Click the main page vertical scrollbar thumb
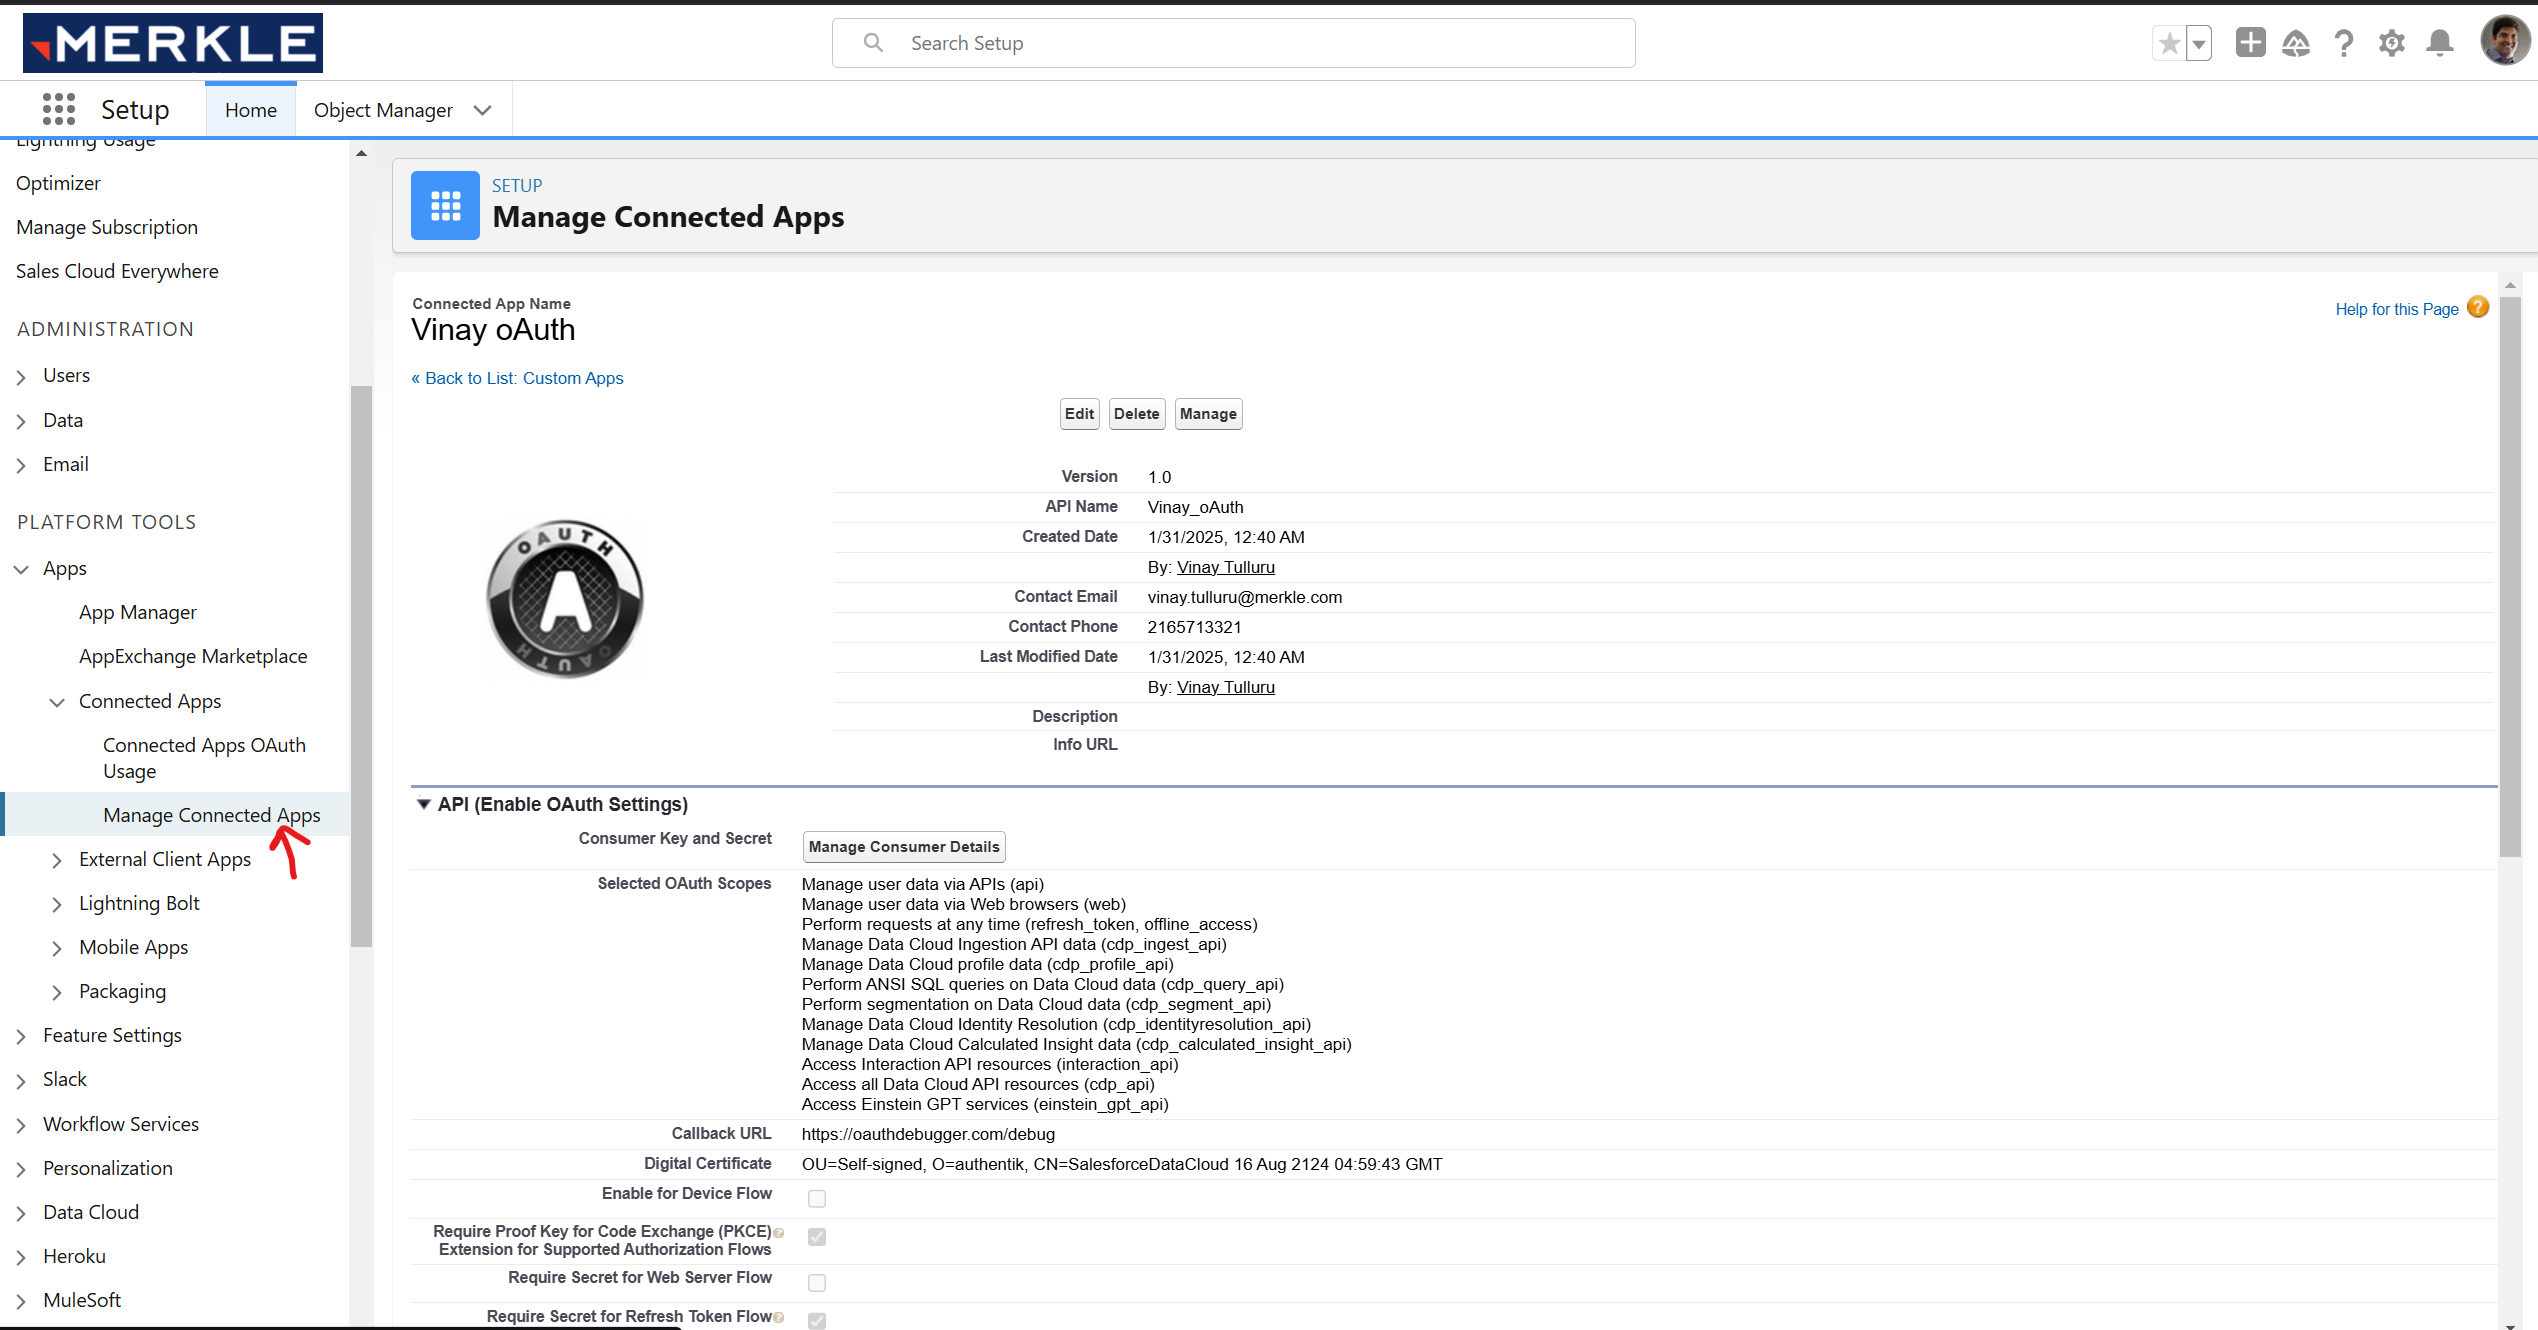The image size is (2538, 1330). click(x=2510, y=577)
